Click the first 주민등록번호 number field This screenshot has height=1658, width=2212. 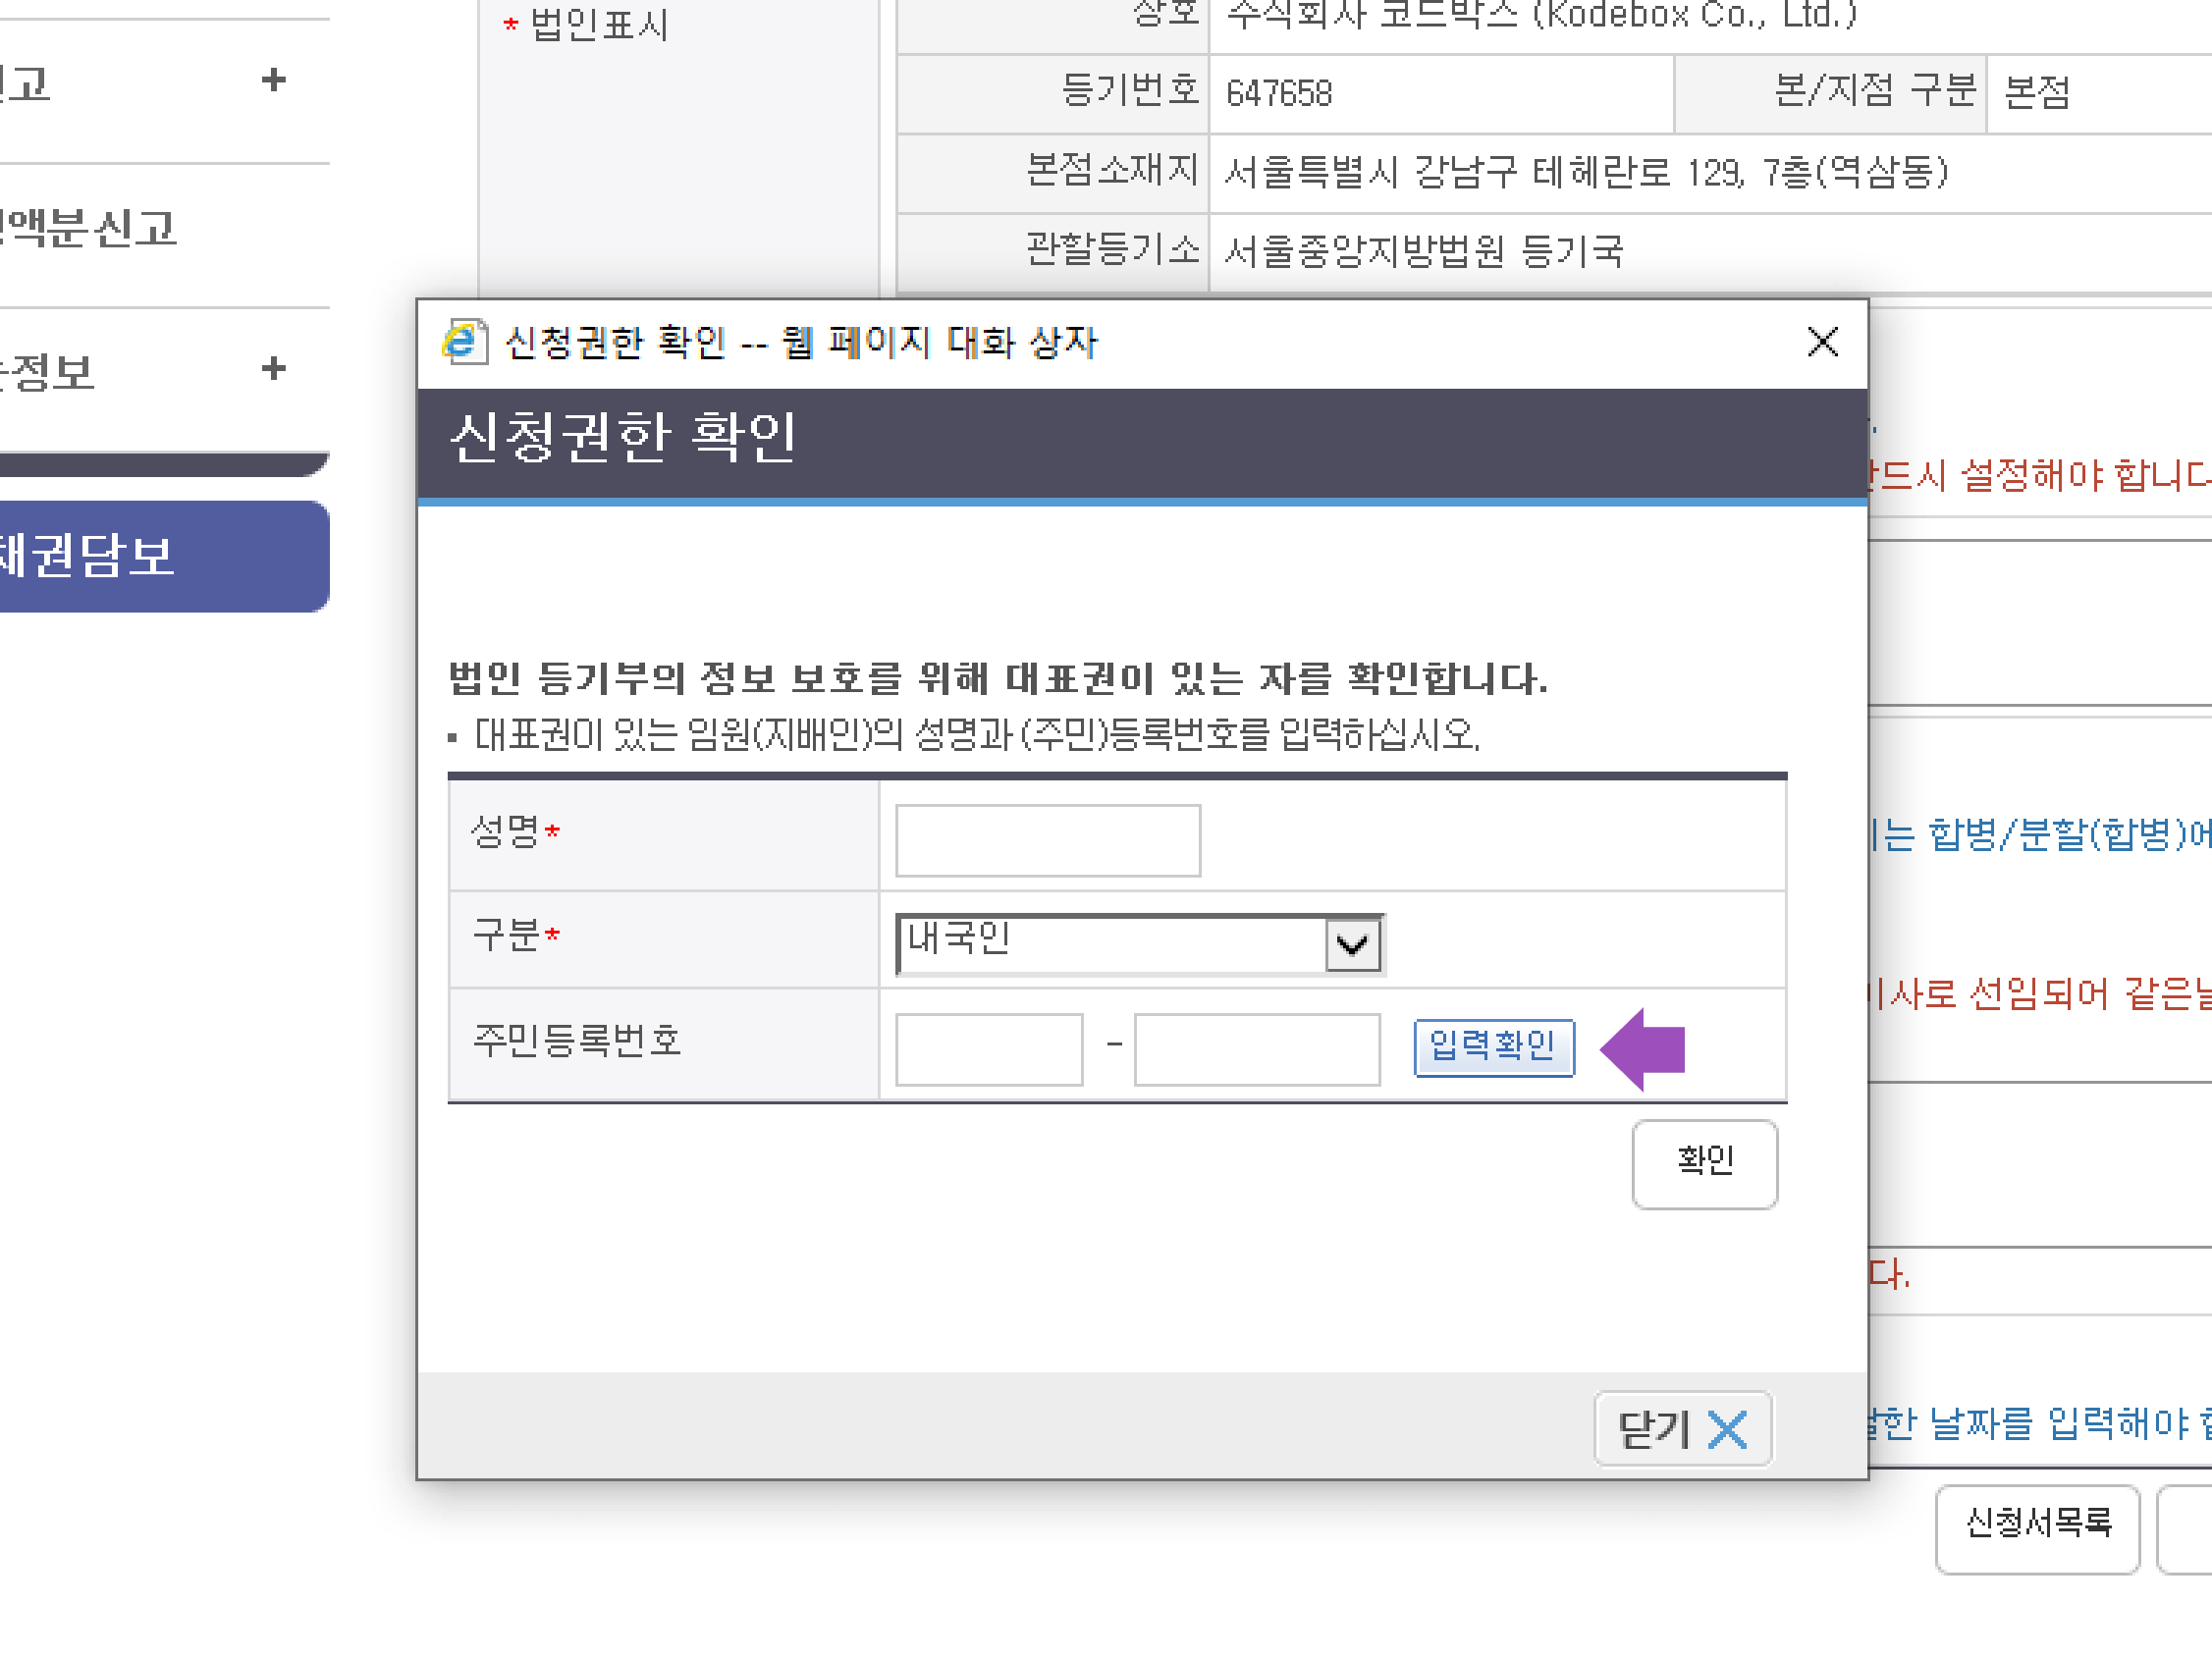click(987, 1047)
